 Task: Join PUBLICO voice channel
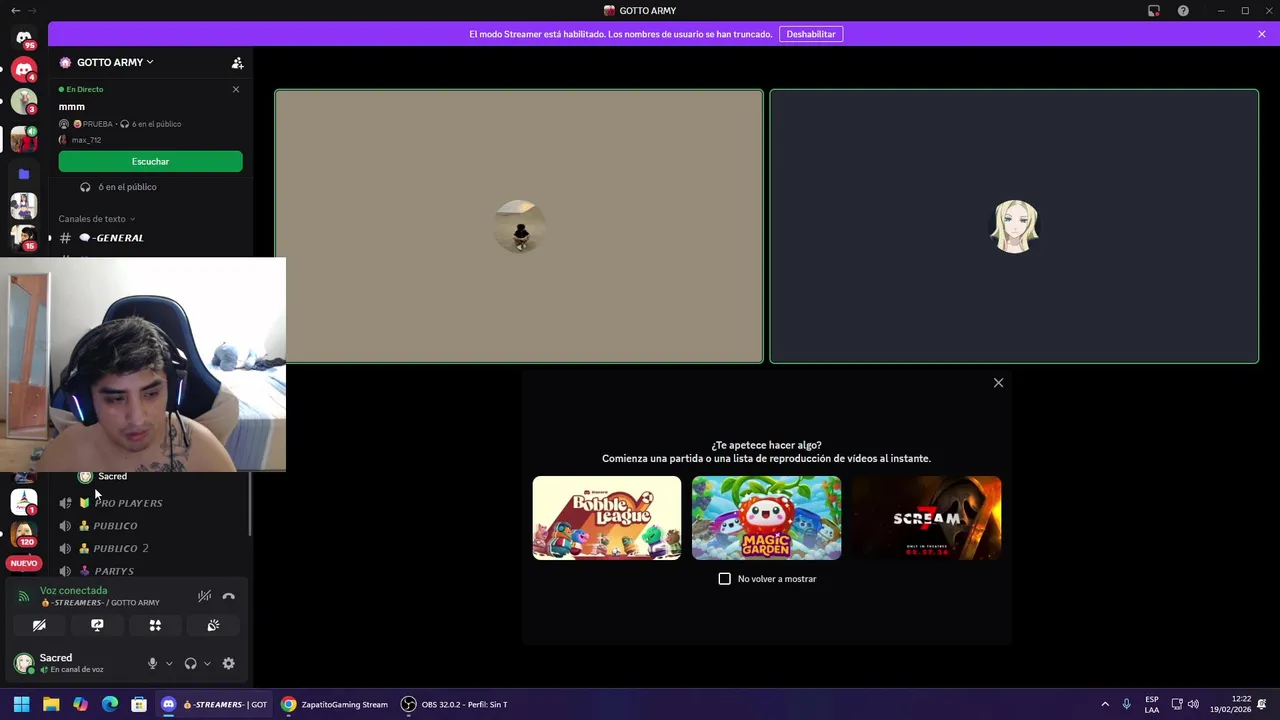[115, 526]
